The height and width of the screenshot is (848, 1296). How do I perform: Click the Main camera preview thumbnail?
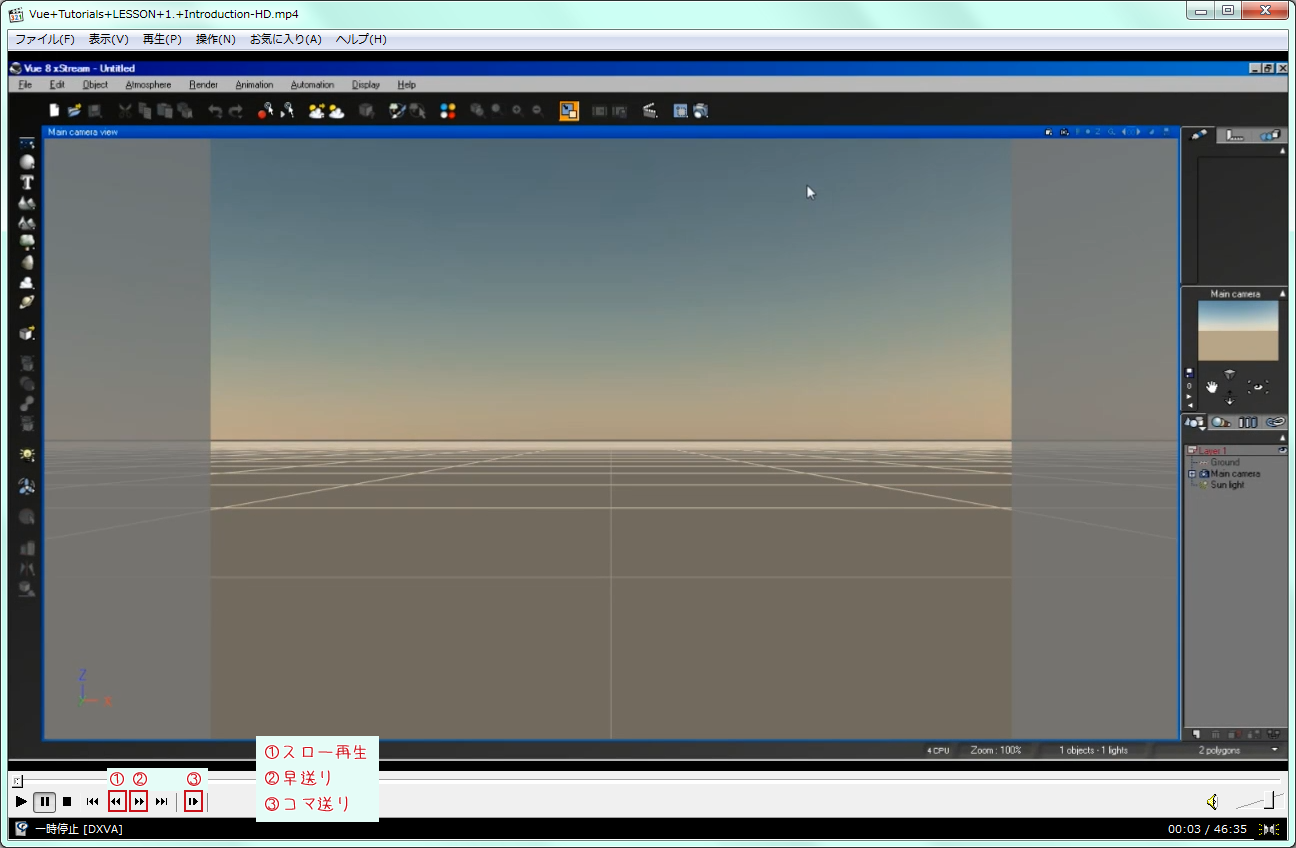click(1238, 331)
